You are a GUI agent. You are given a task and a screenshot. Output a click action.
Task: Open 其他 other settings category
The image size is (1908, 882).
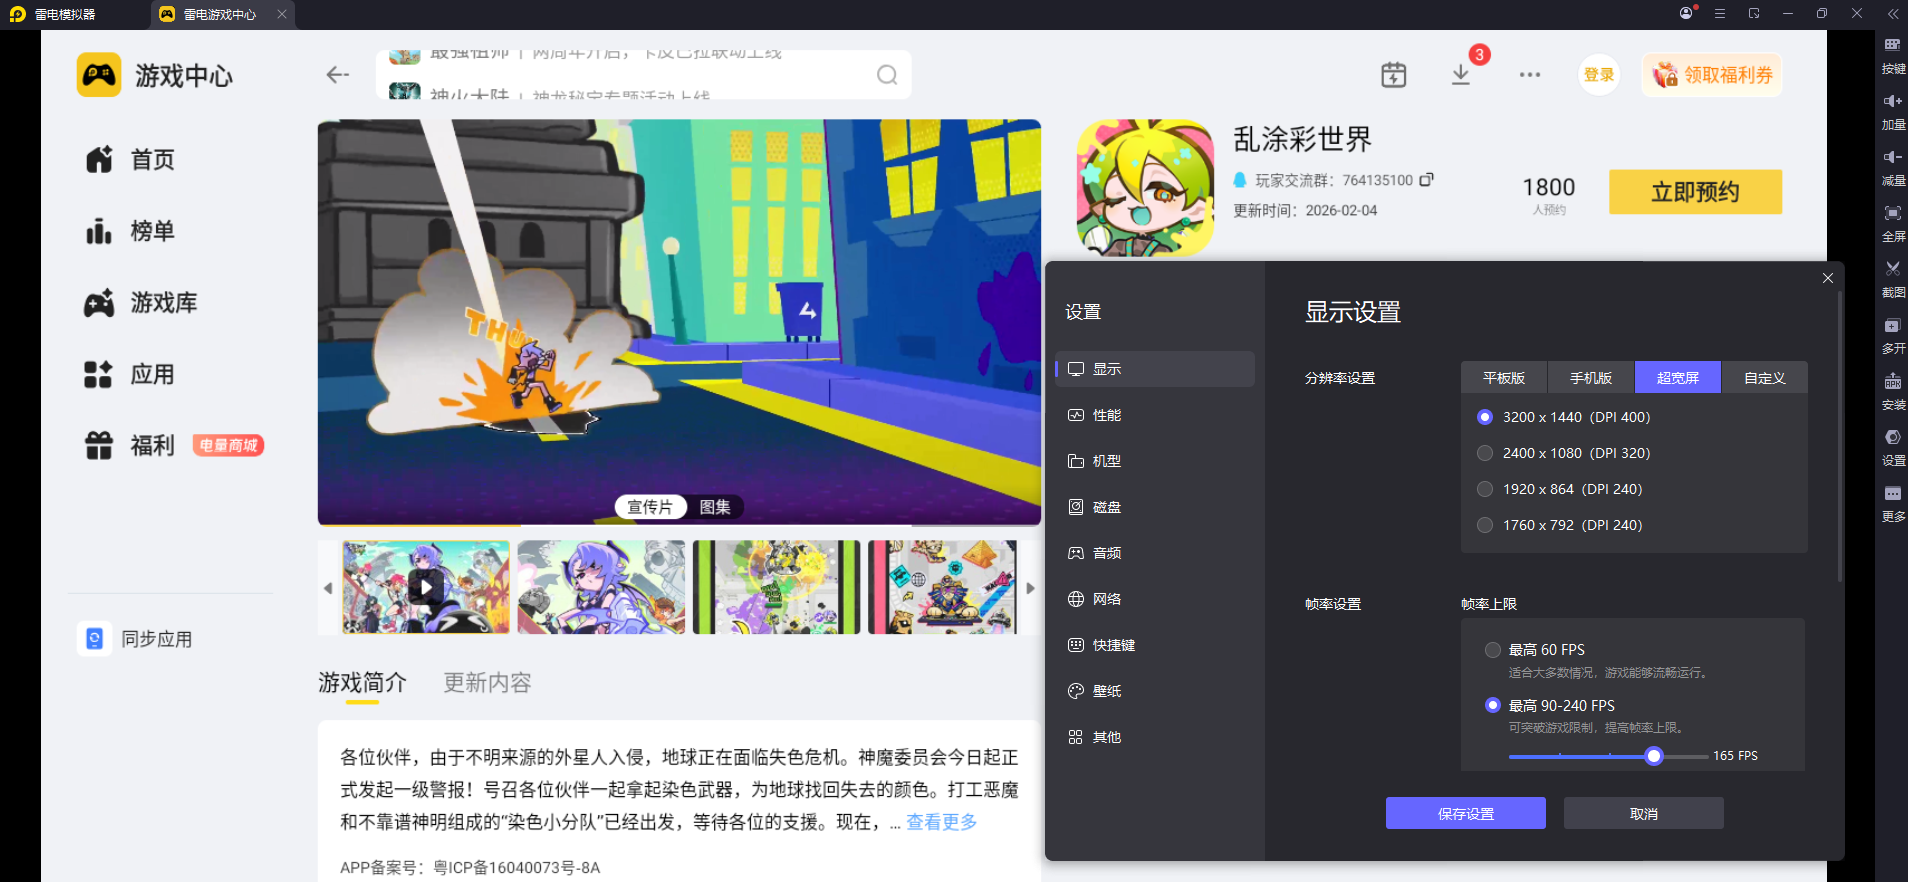tap(1155, 737)
